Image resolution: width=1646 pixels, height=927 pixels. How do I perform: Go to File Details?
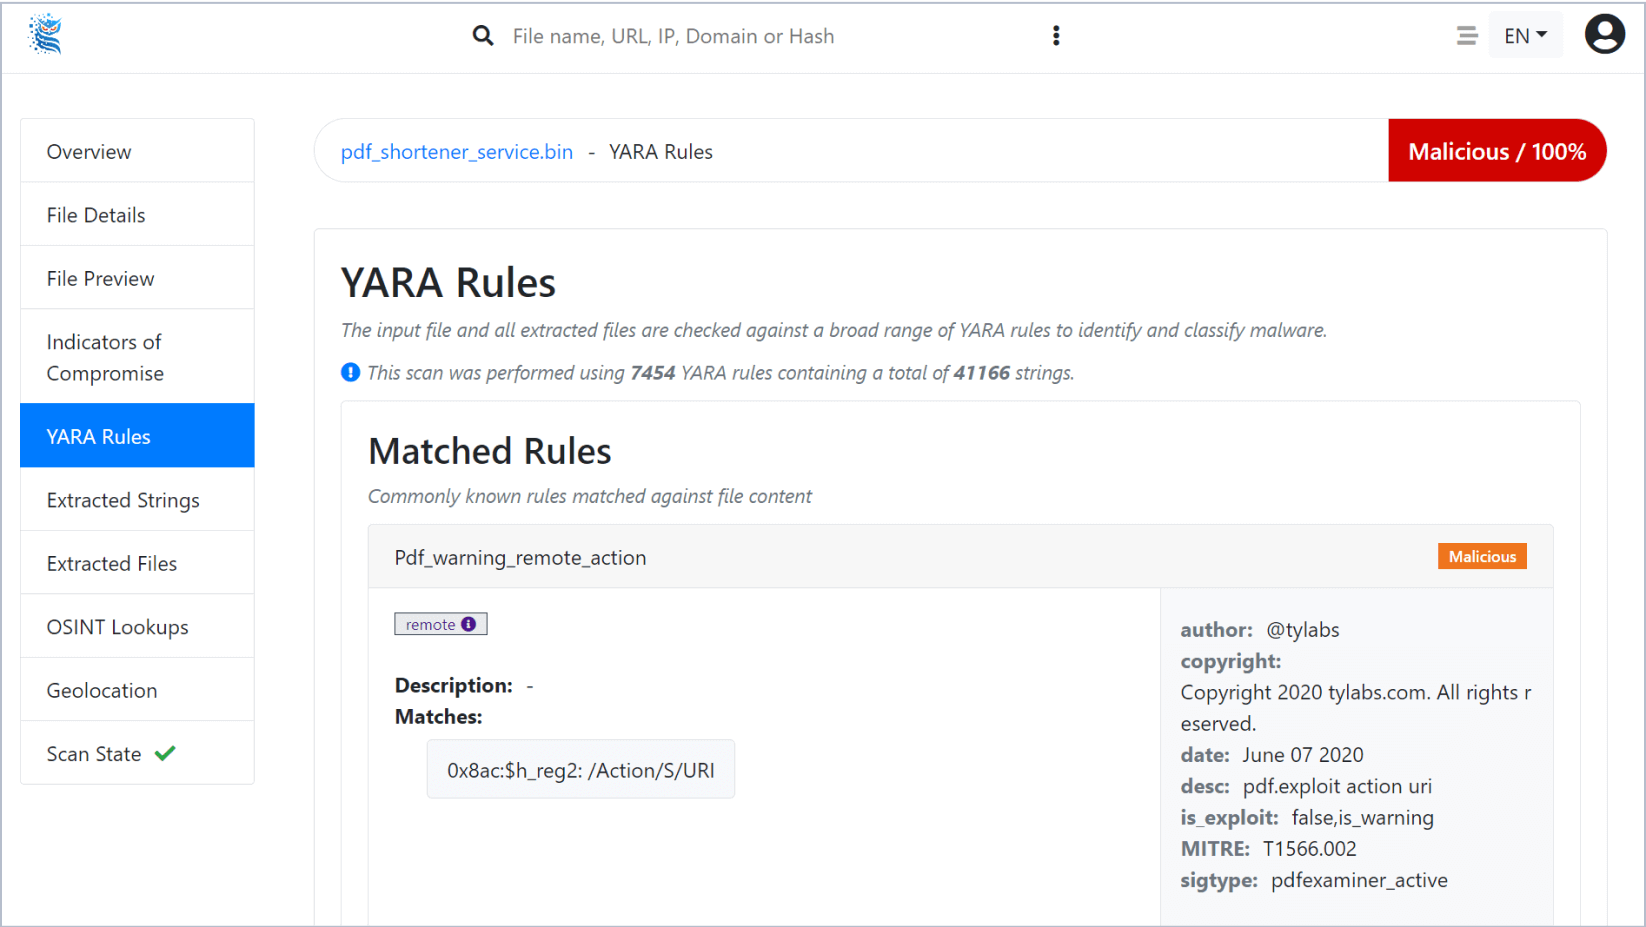(x=137, y=214)
